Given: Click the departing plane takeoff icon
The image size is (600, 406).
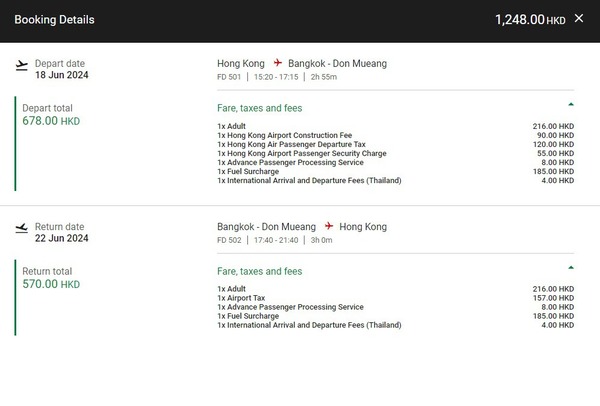Looking at the screenshot, I should [22, 65].
